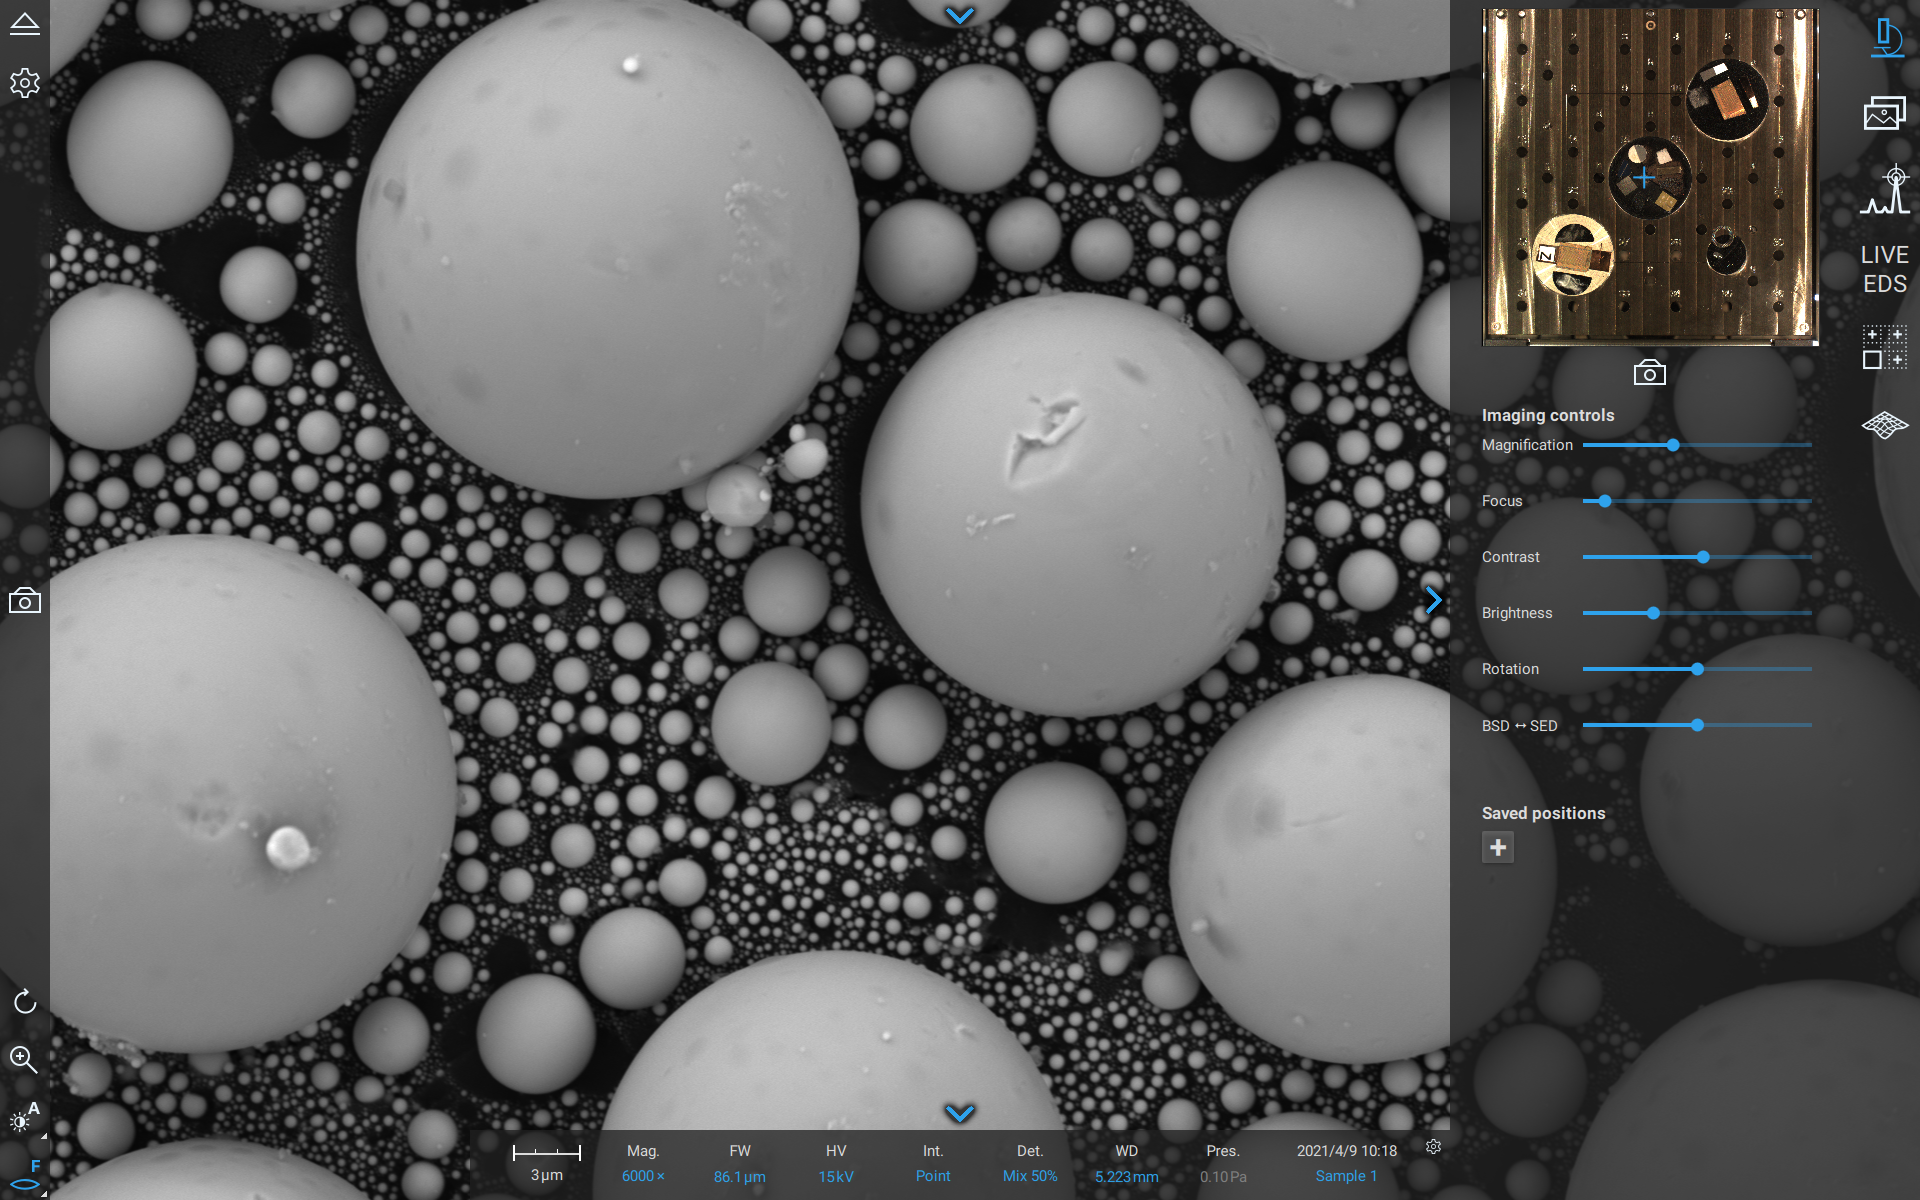The width and height of the screenshot is (1920, 1200).
Task: Open the microscope imaging mode icon
Action: coord(1886,37)
